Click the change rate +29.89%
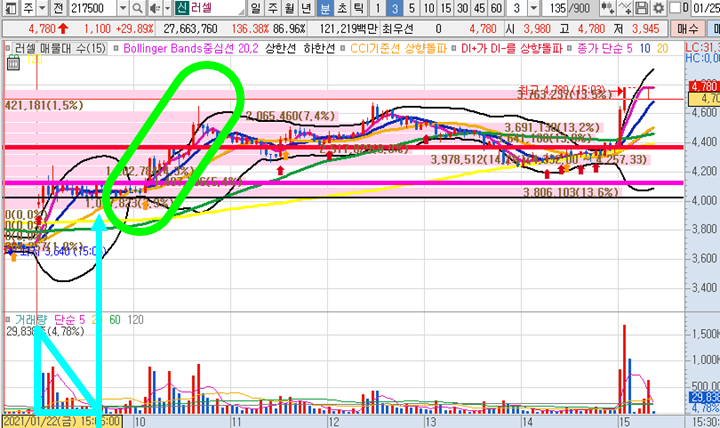This screenshot has width=720, height=428. [x=134, y=29]
